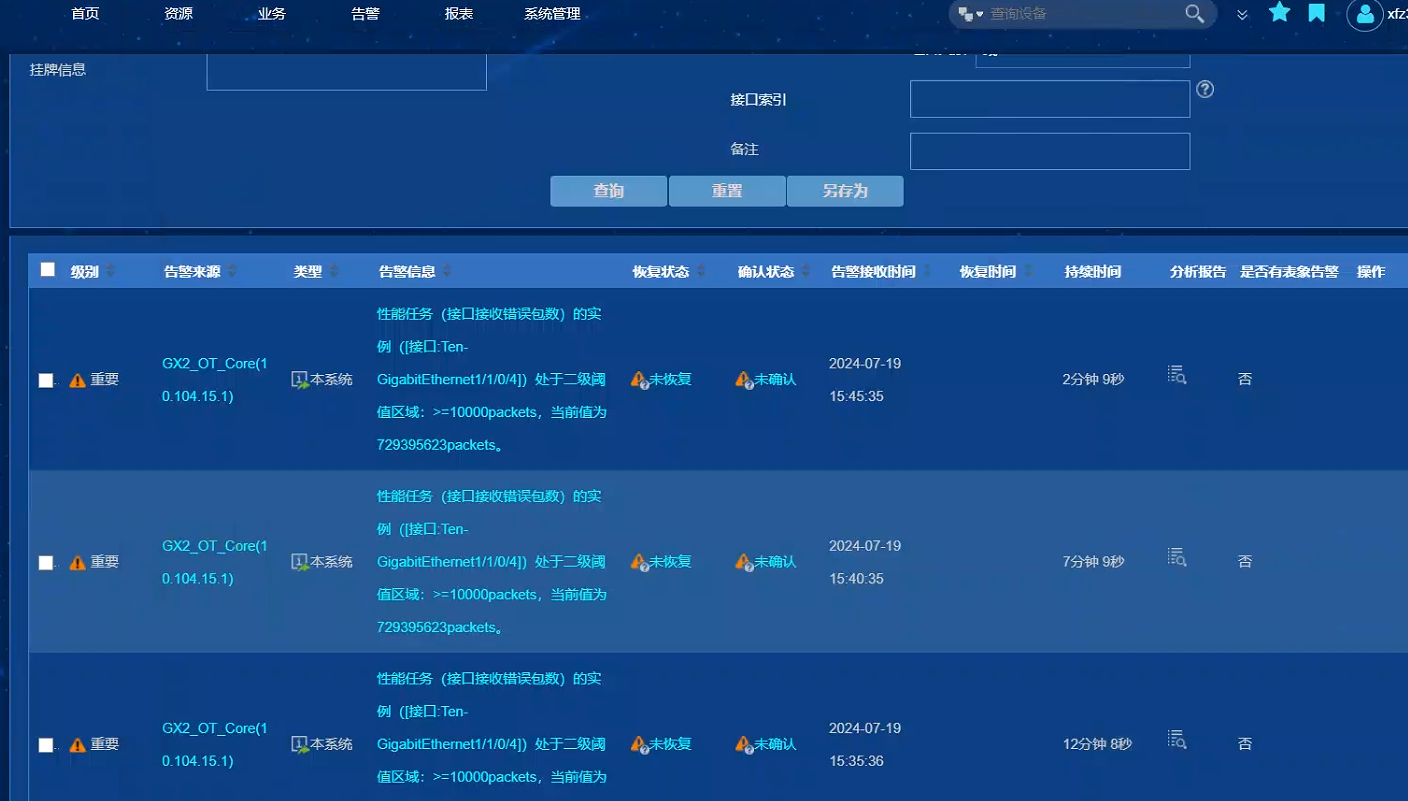Open alarm message link in 15:45:35 row

(492, 380)
